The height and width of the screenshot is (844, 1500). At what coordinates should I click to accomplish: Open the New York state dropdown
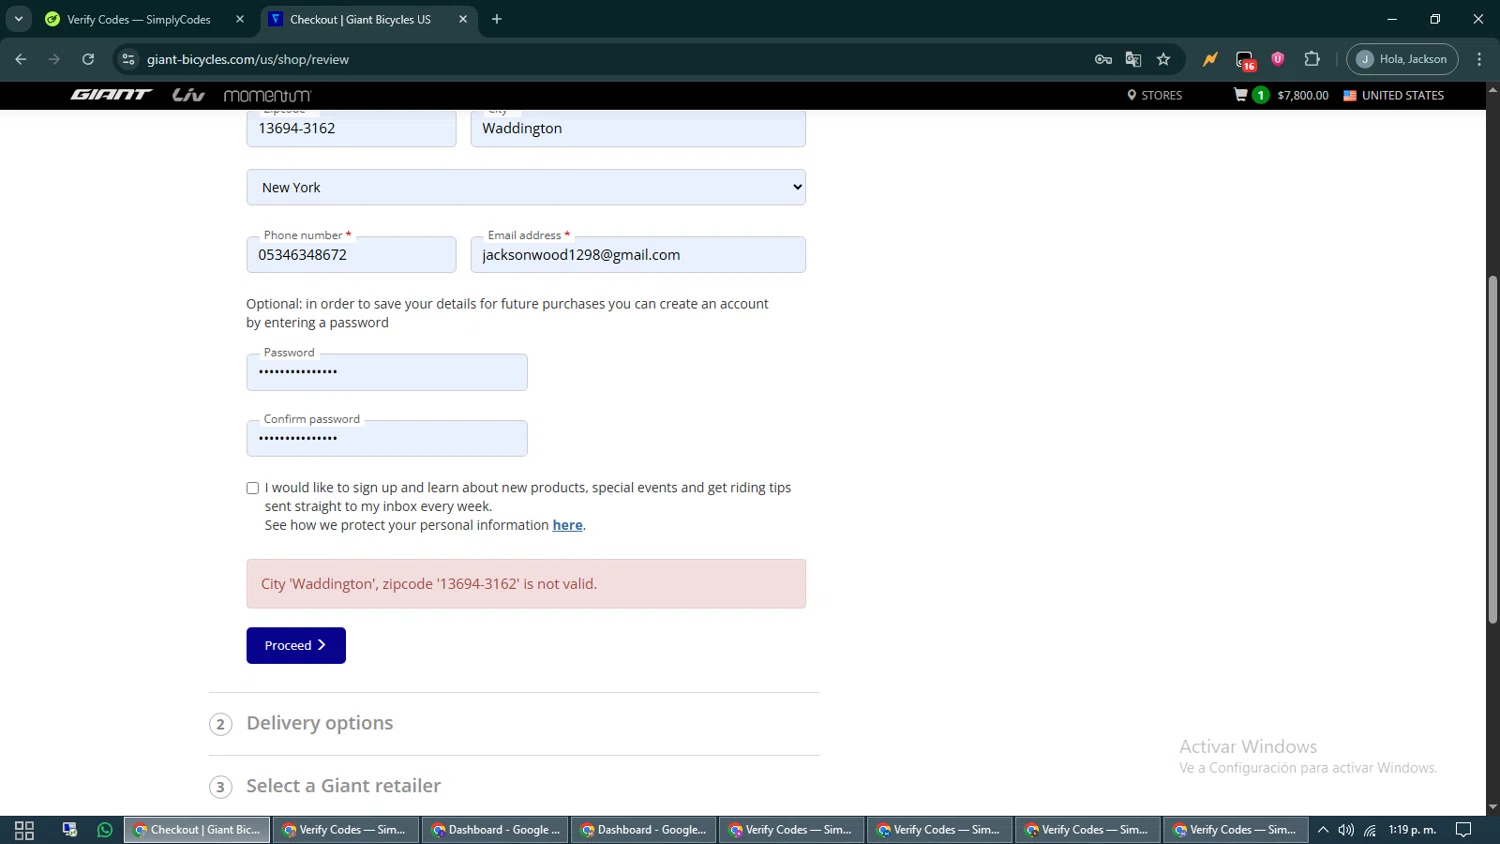tap(526, 187)
